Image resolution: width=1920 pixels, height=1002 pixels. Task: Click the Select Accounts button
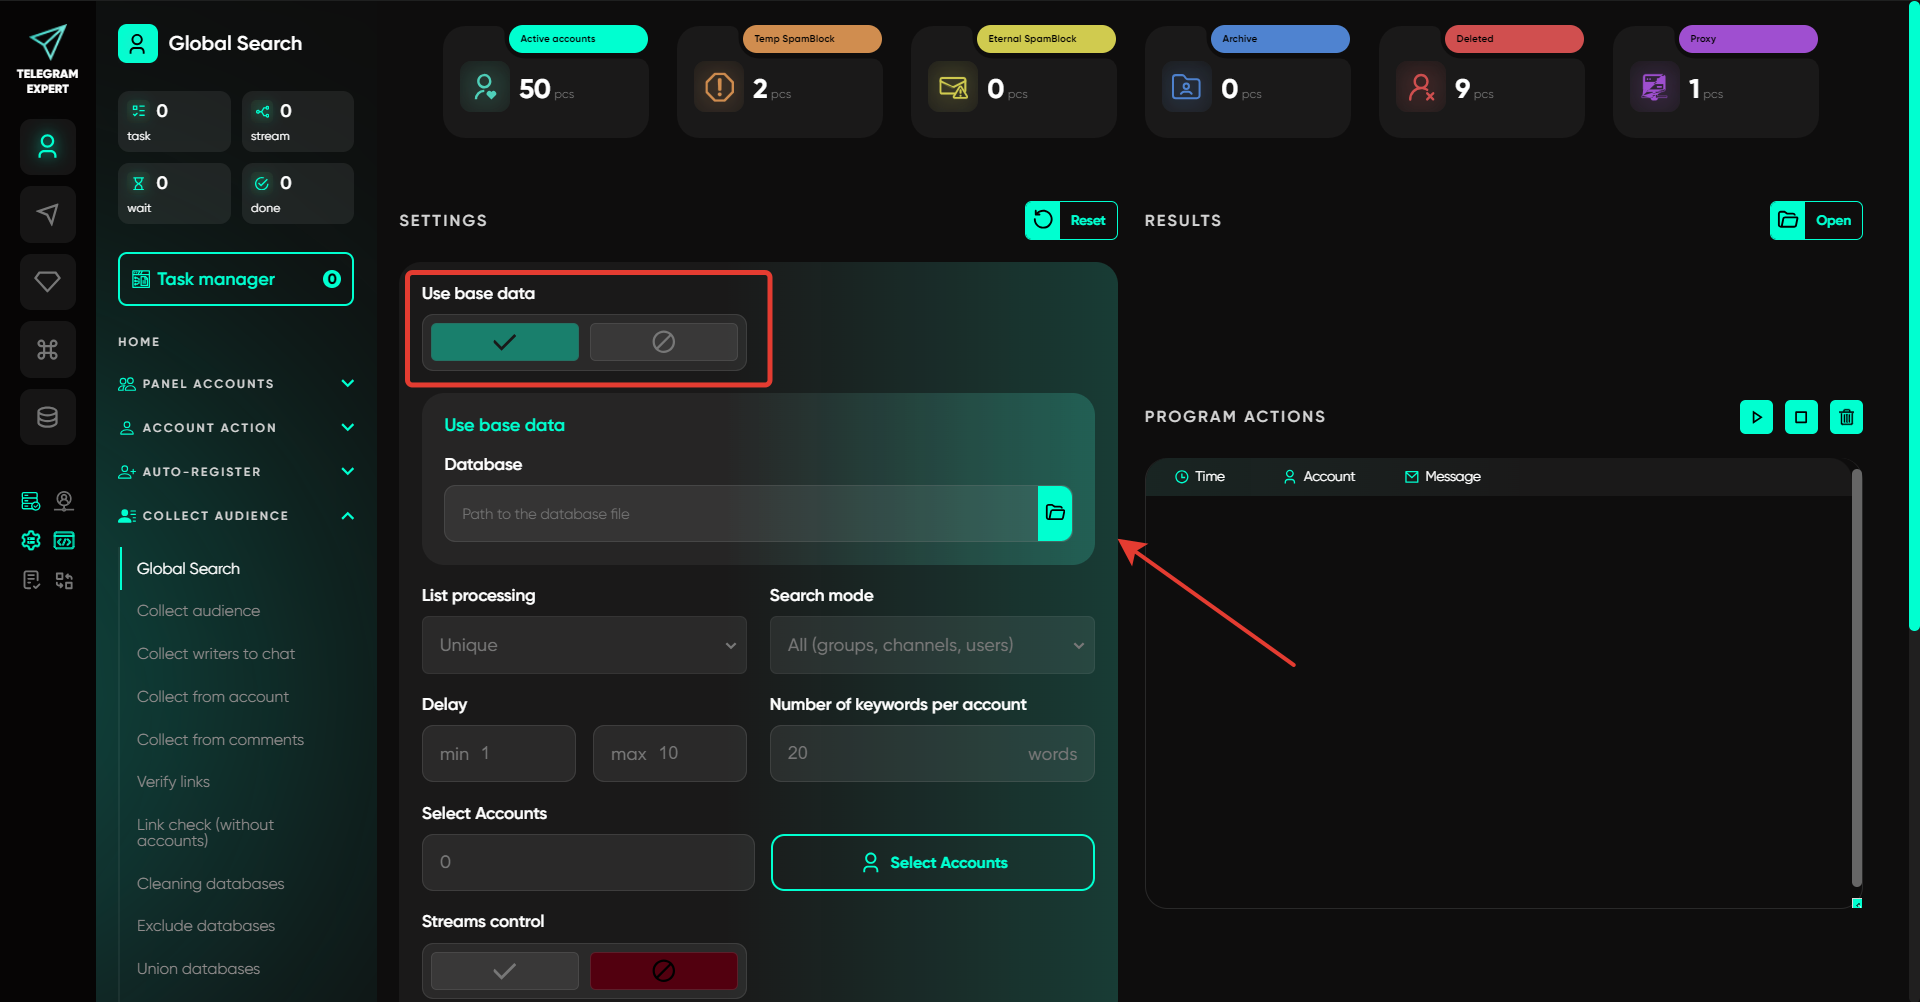(x=932, y=862)
